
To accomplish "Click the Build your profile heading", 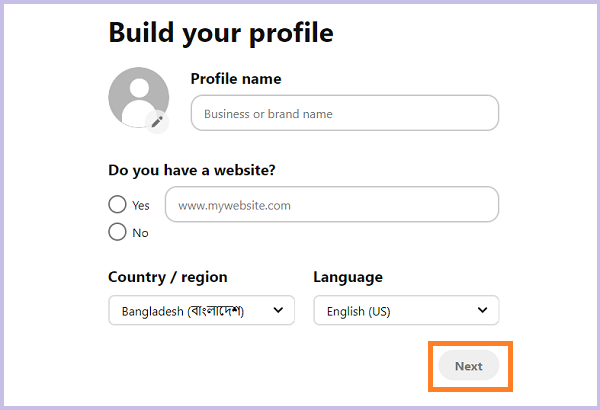I will 221,33.
